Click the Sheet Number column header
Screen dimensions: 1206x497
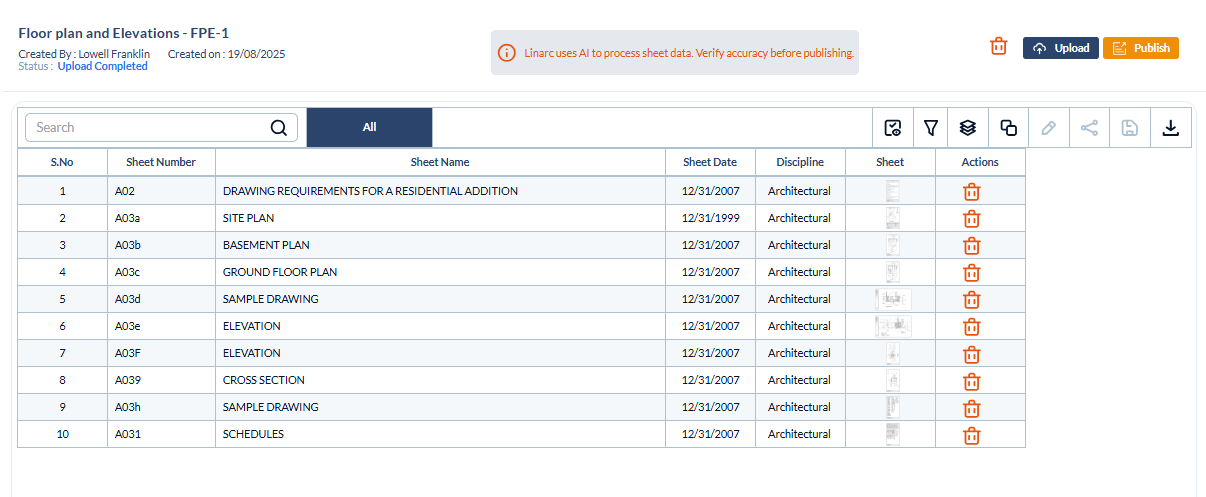(161, 162)
